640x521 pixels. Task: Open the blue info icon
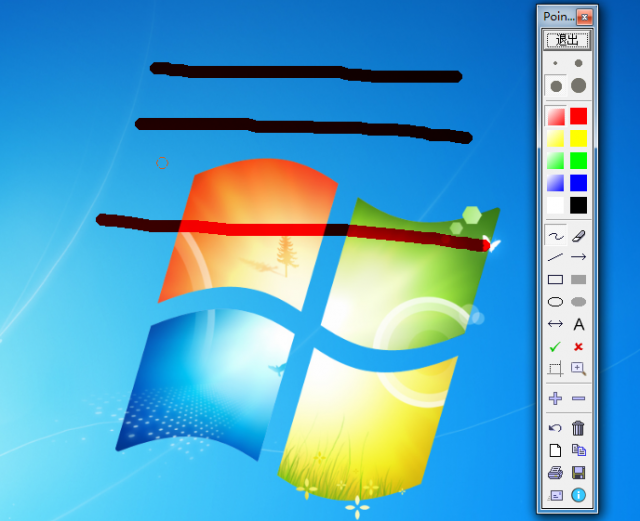tap(578, 495)
